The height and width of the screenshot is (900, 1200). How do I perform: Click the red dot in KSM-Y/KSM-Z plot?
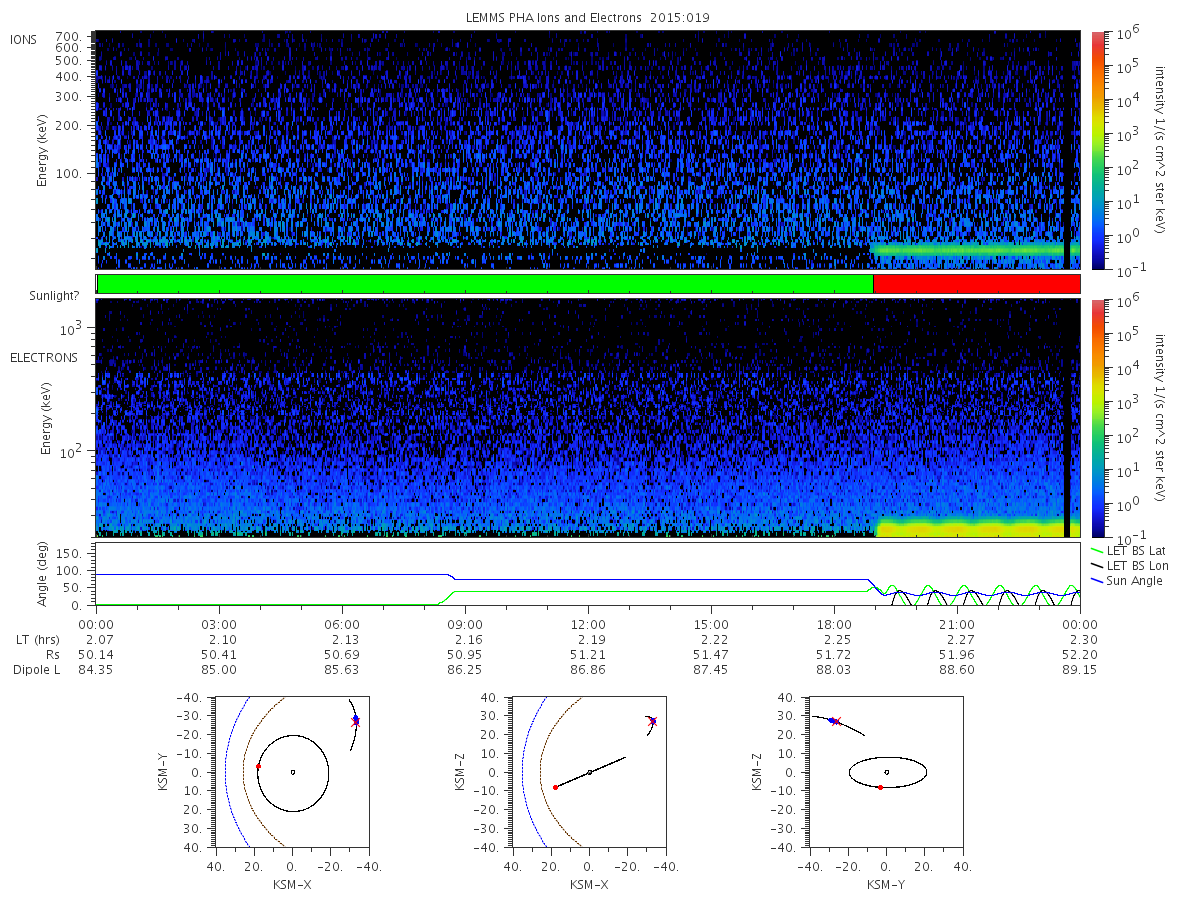pos(880,787)
